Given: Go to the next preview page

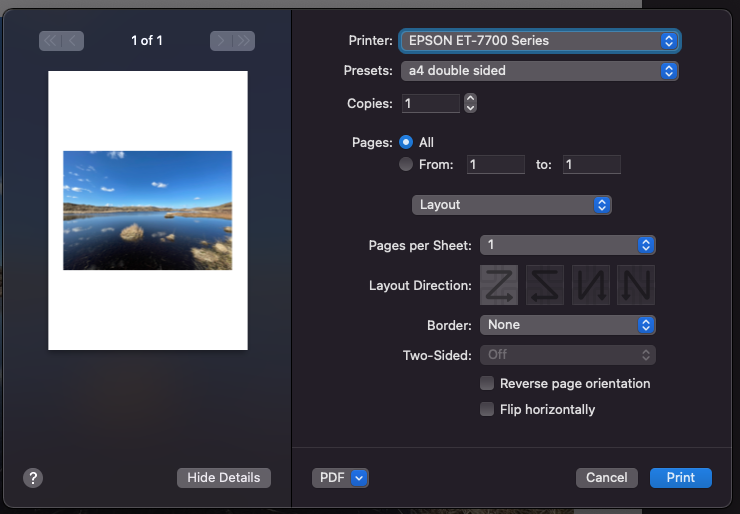Looking at the screenshot, I should (x=221, y=41).
